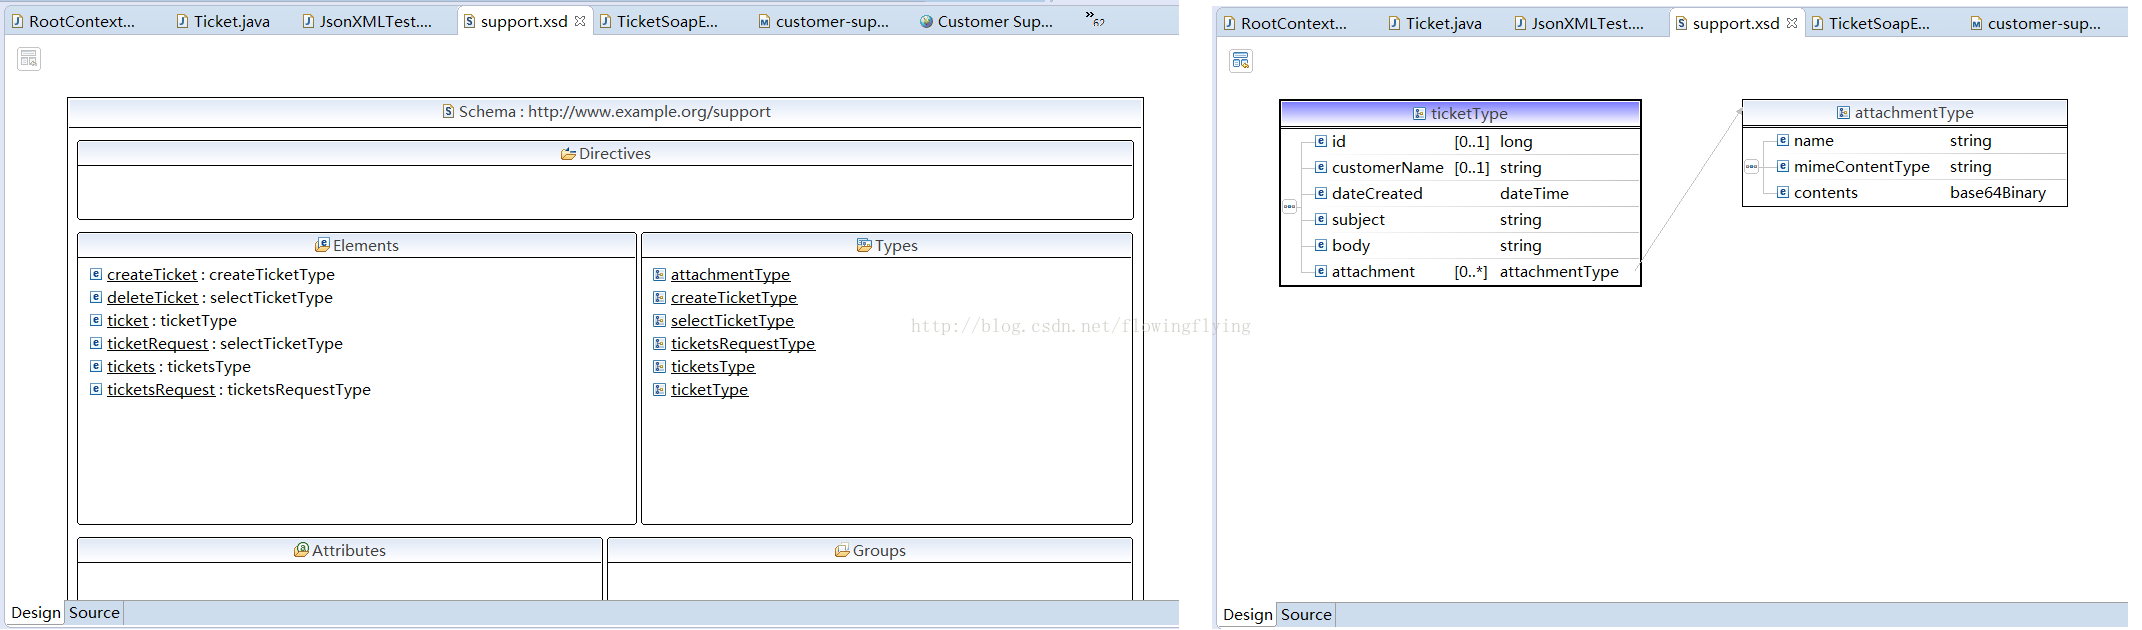
Task: Close the support.xsd tab in right editor
Action: 1792,23
